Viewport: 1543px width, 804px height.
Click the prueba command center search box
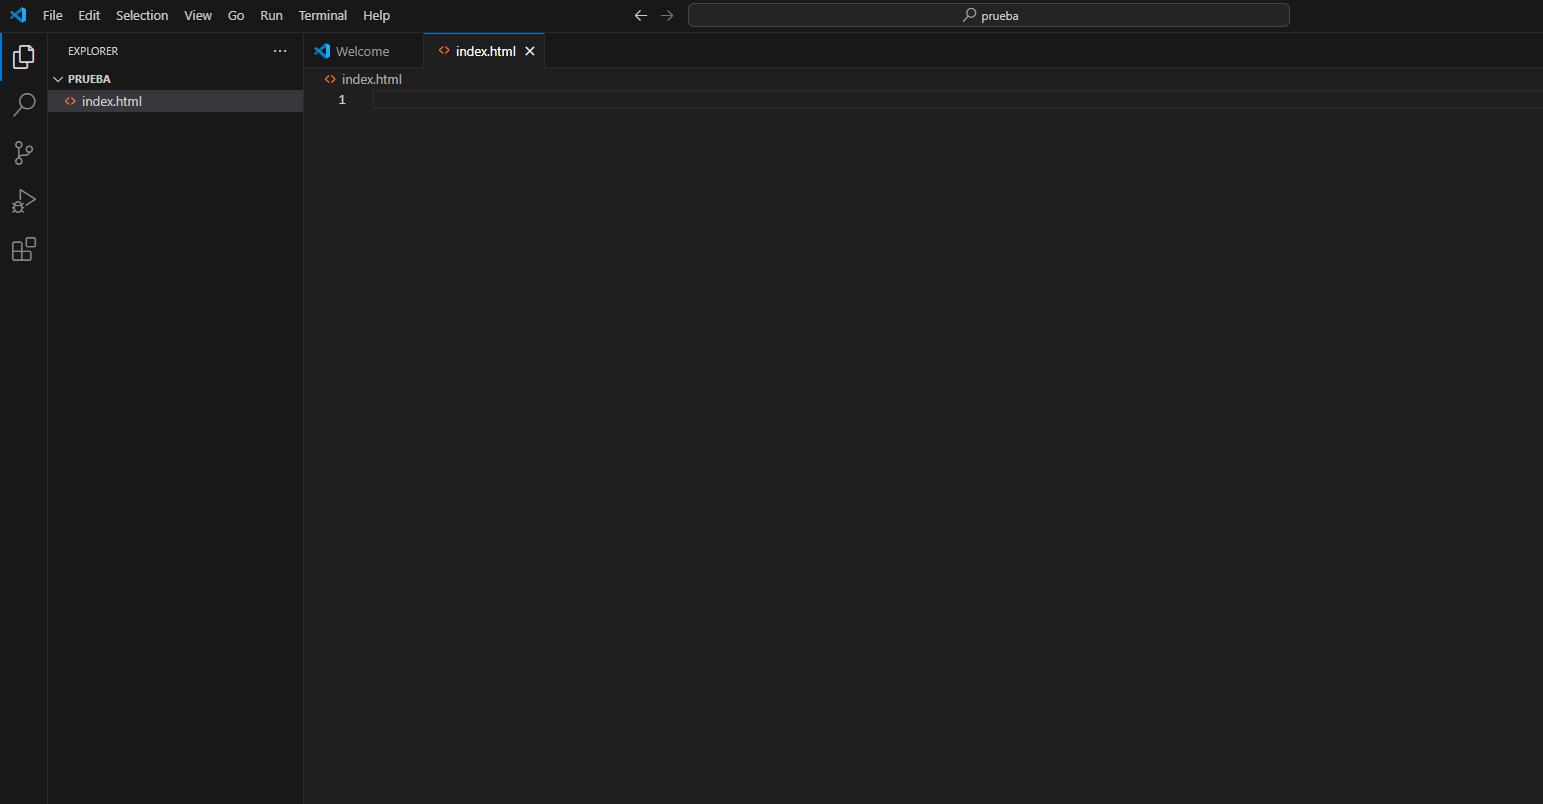click(989, 15)
